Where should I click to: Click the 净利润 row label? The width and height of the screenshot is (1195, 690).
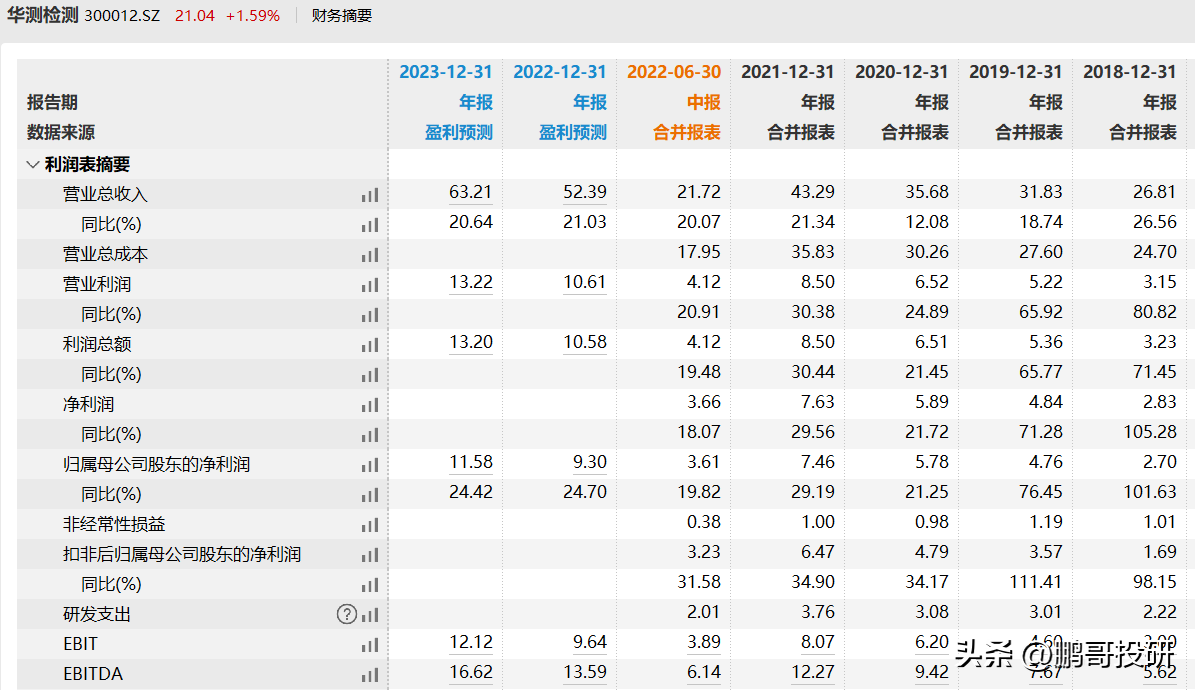88,405
